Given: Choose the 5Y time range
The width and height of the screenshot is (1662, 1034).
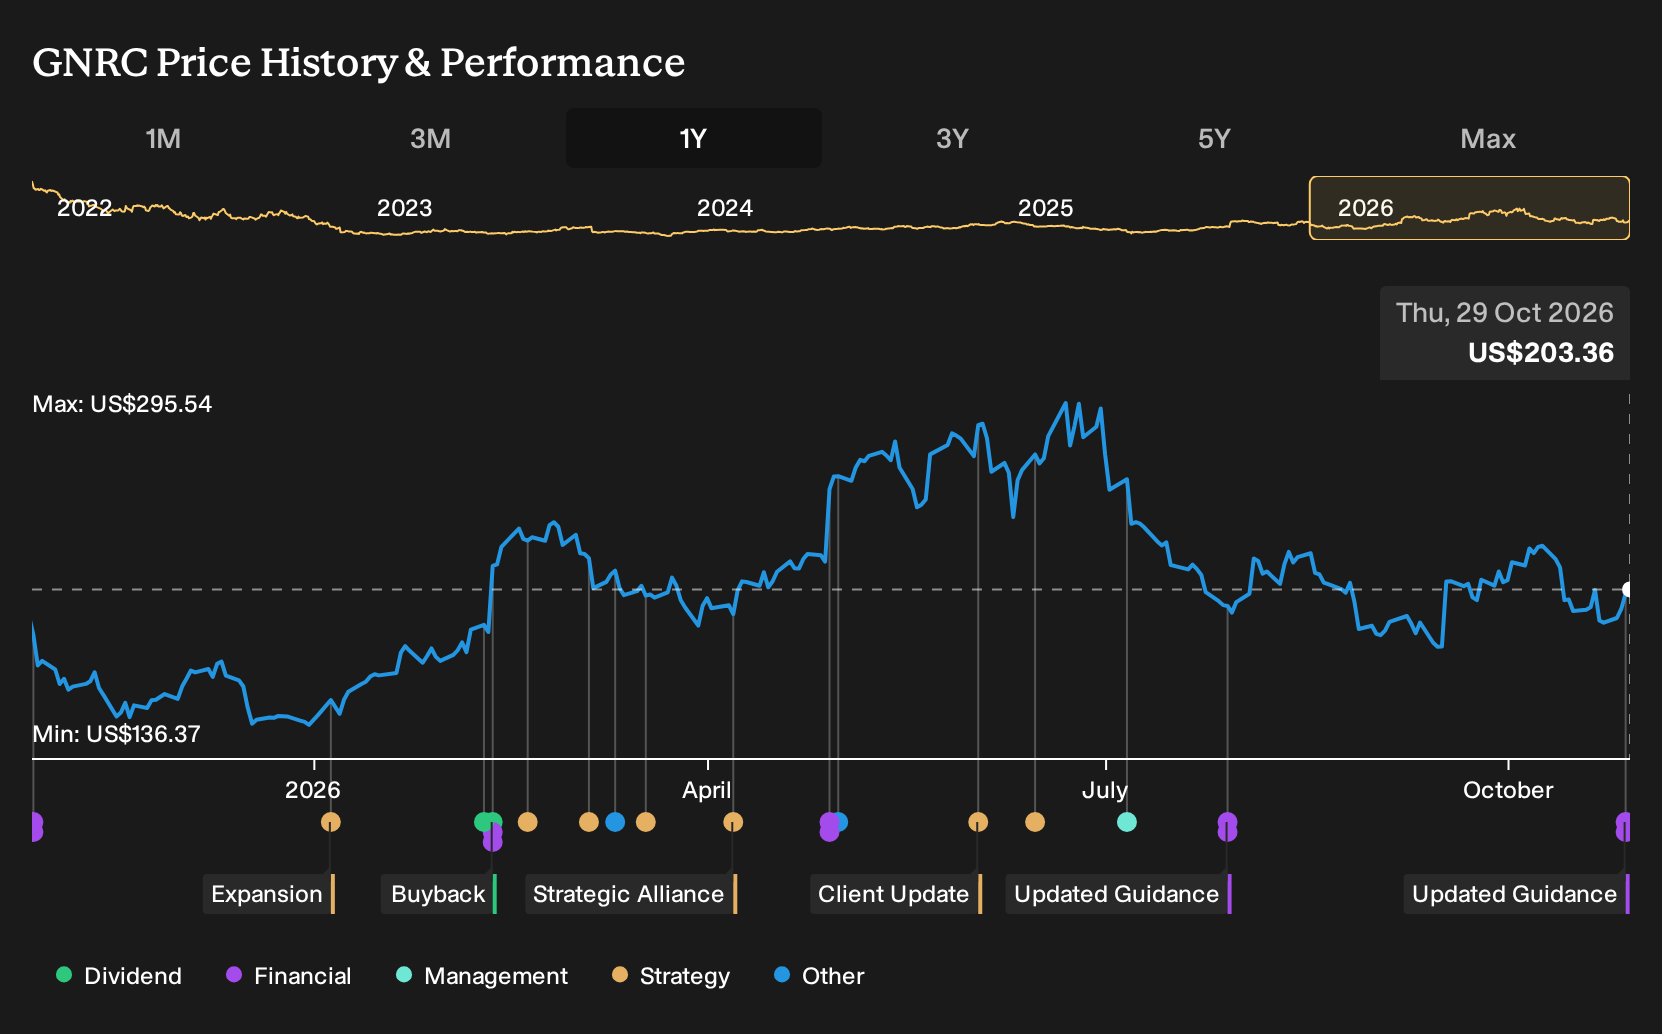Looking at the screenshot, I should click(1214, 138).
